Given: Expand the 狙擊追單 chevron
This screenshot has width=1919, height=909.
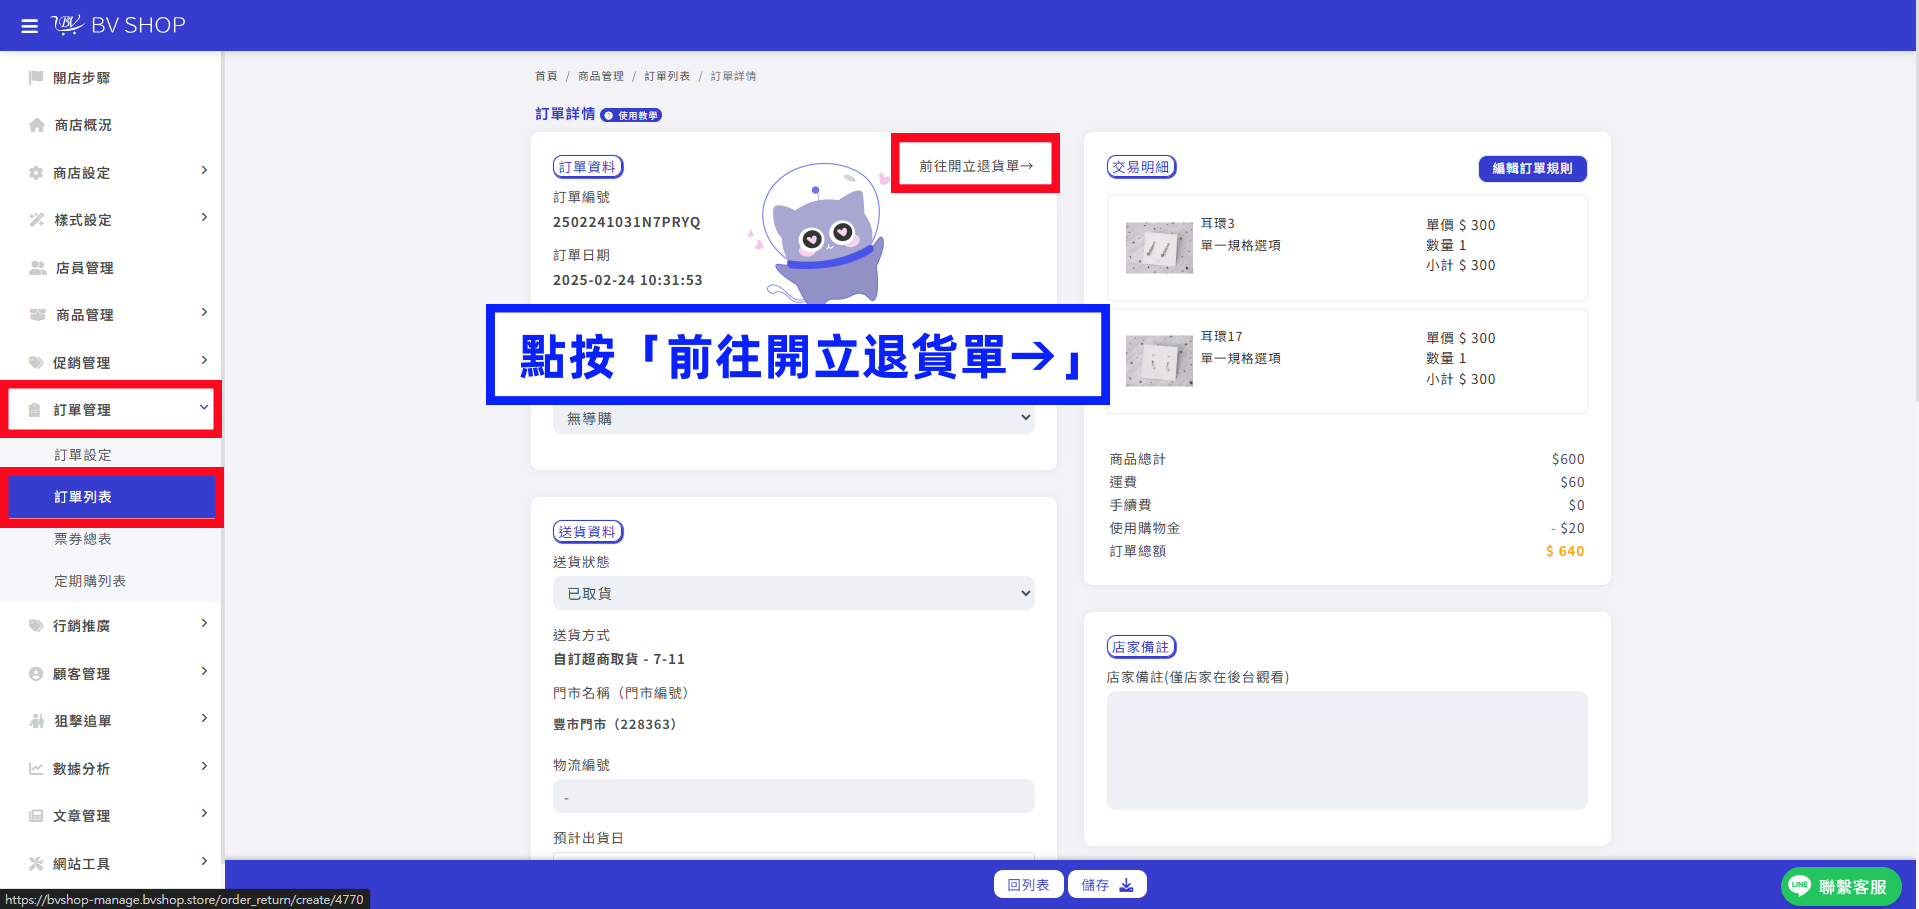Looking at the screenshot, I should click(204, 719).
